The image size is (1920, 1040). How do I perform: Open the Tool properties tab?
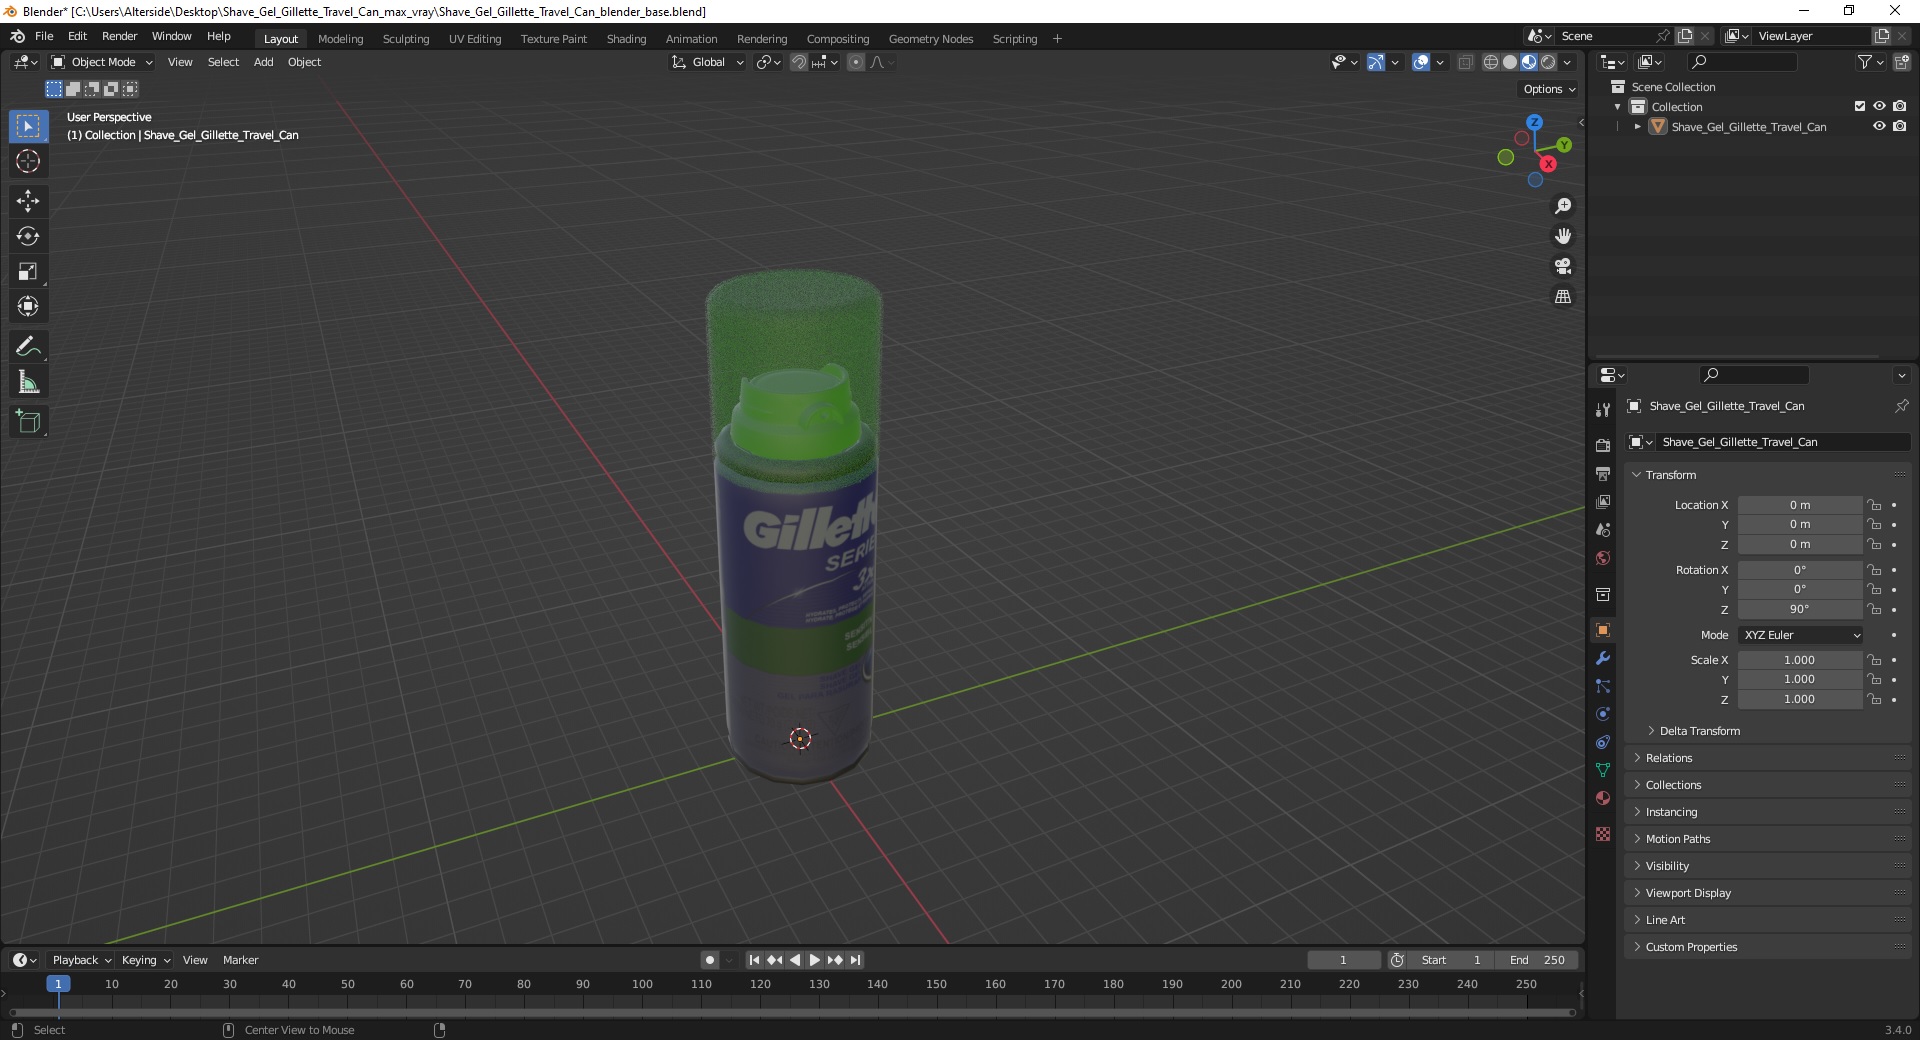coord(1603,410)
